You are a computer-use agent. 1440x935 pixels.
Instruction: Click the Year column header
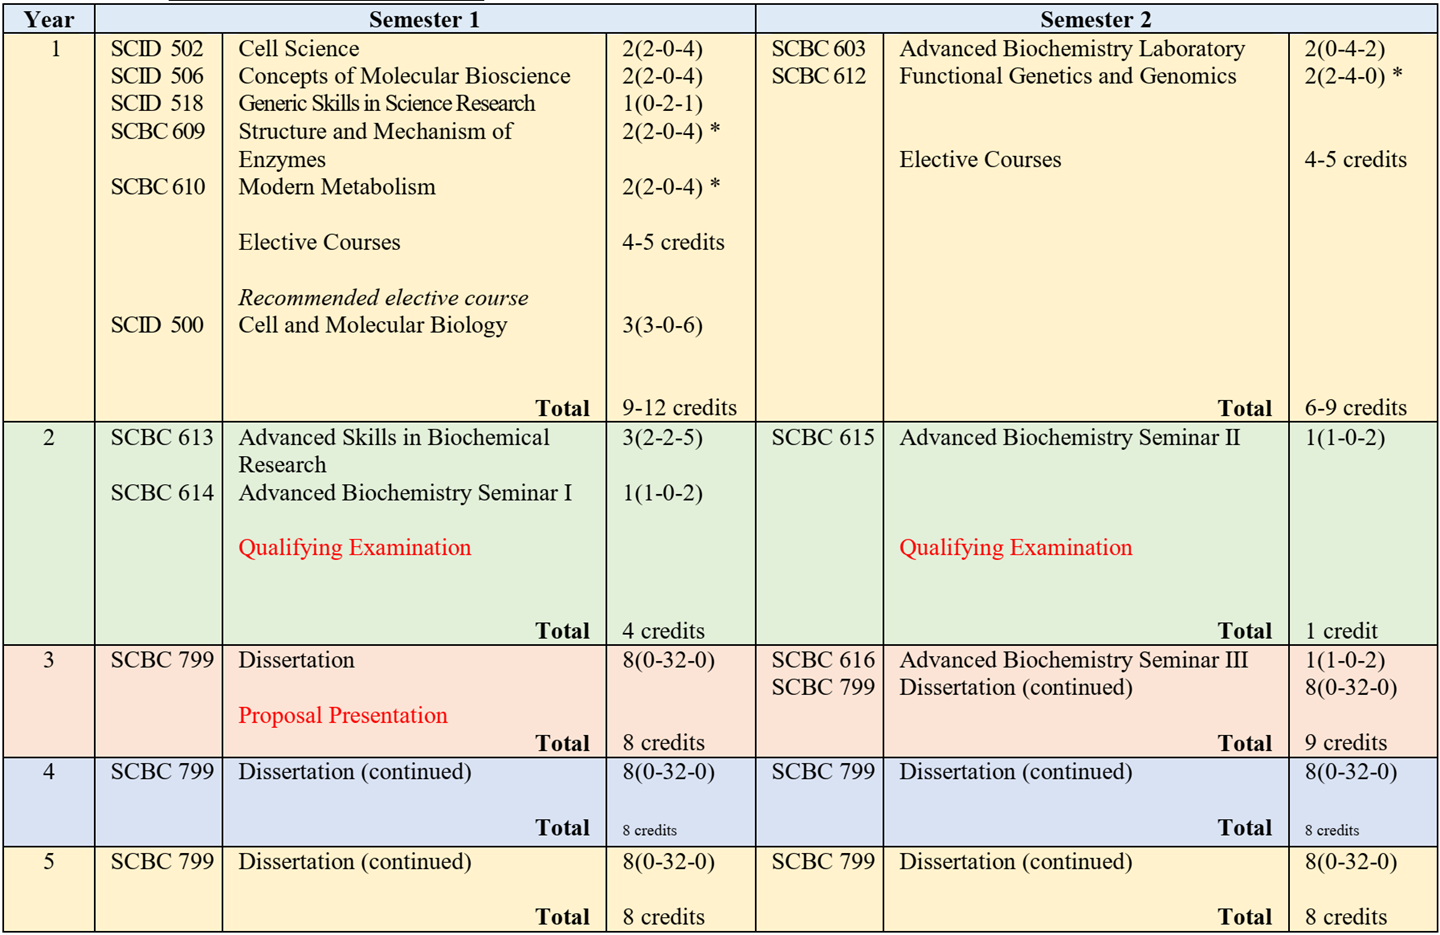48,20
